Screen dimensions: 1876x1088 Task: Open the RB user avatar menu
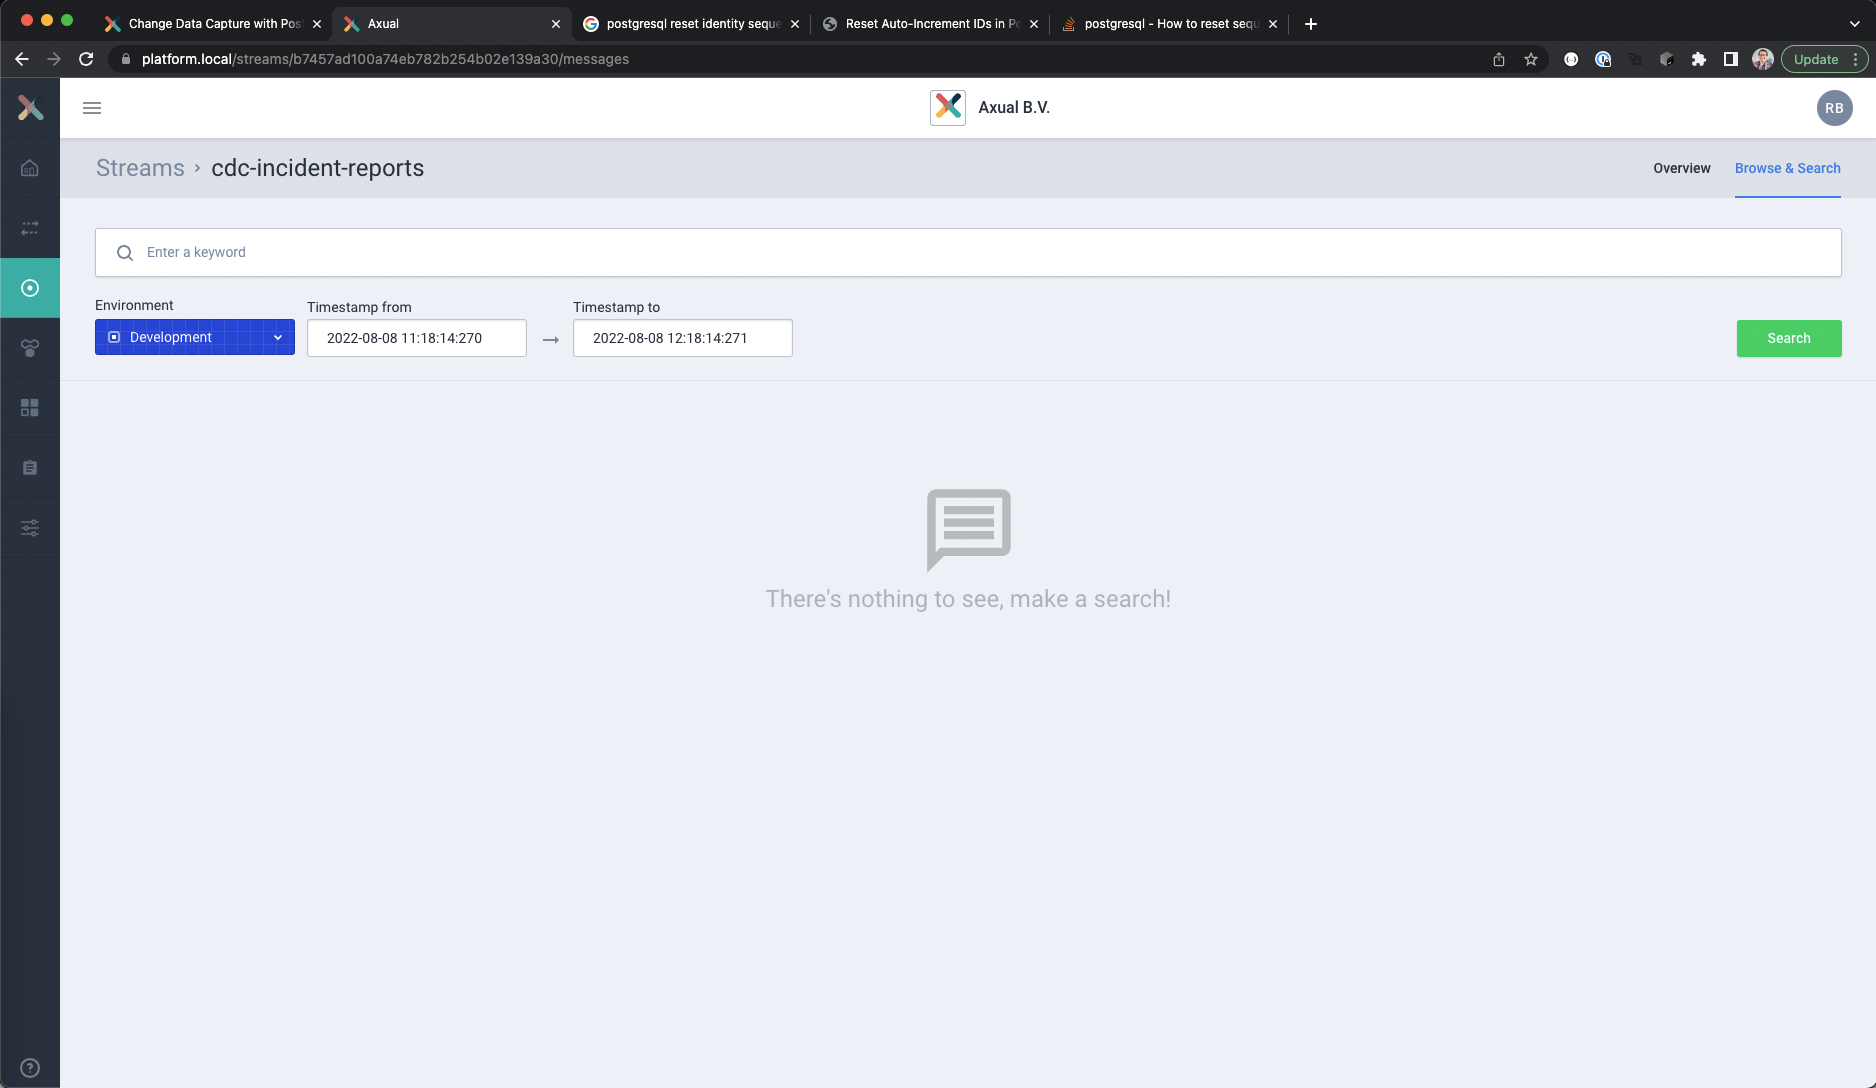point(1834,108)
